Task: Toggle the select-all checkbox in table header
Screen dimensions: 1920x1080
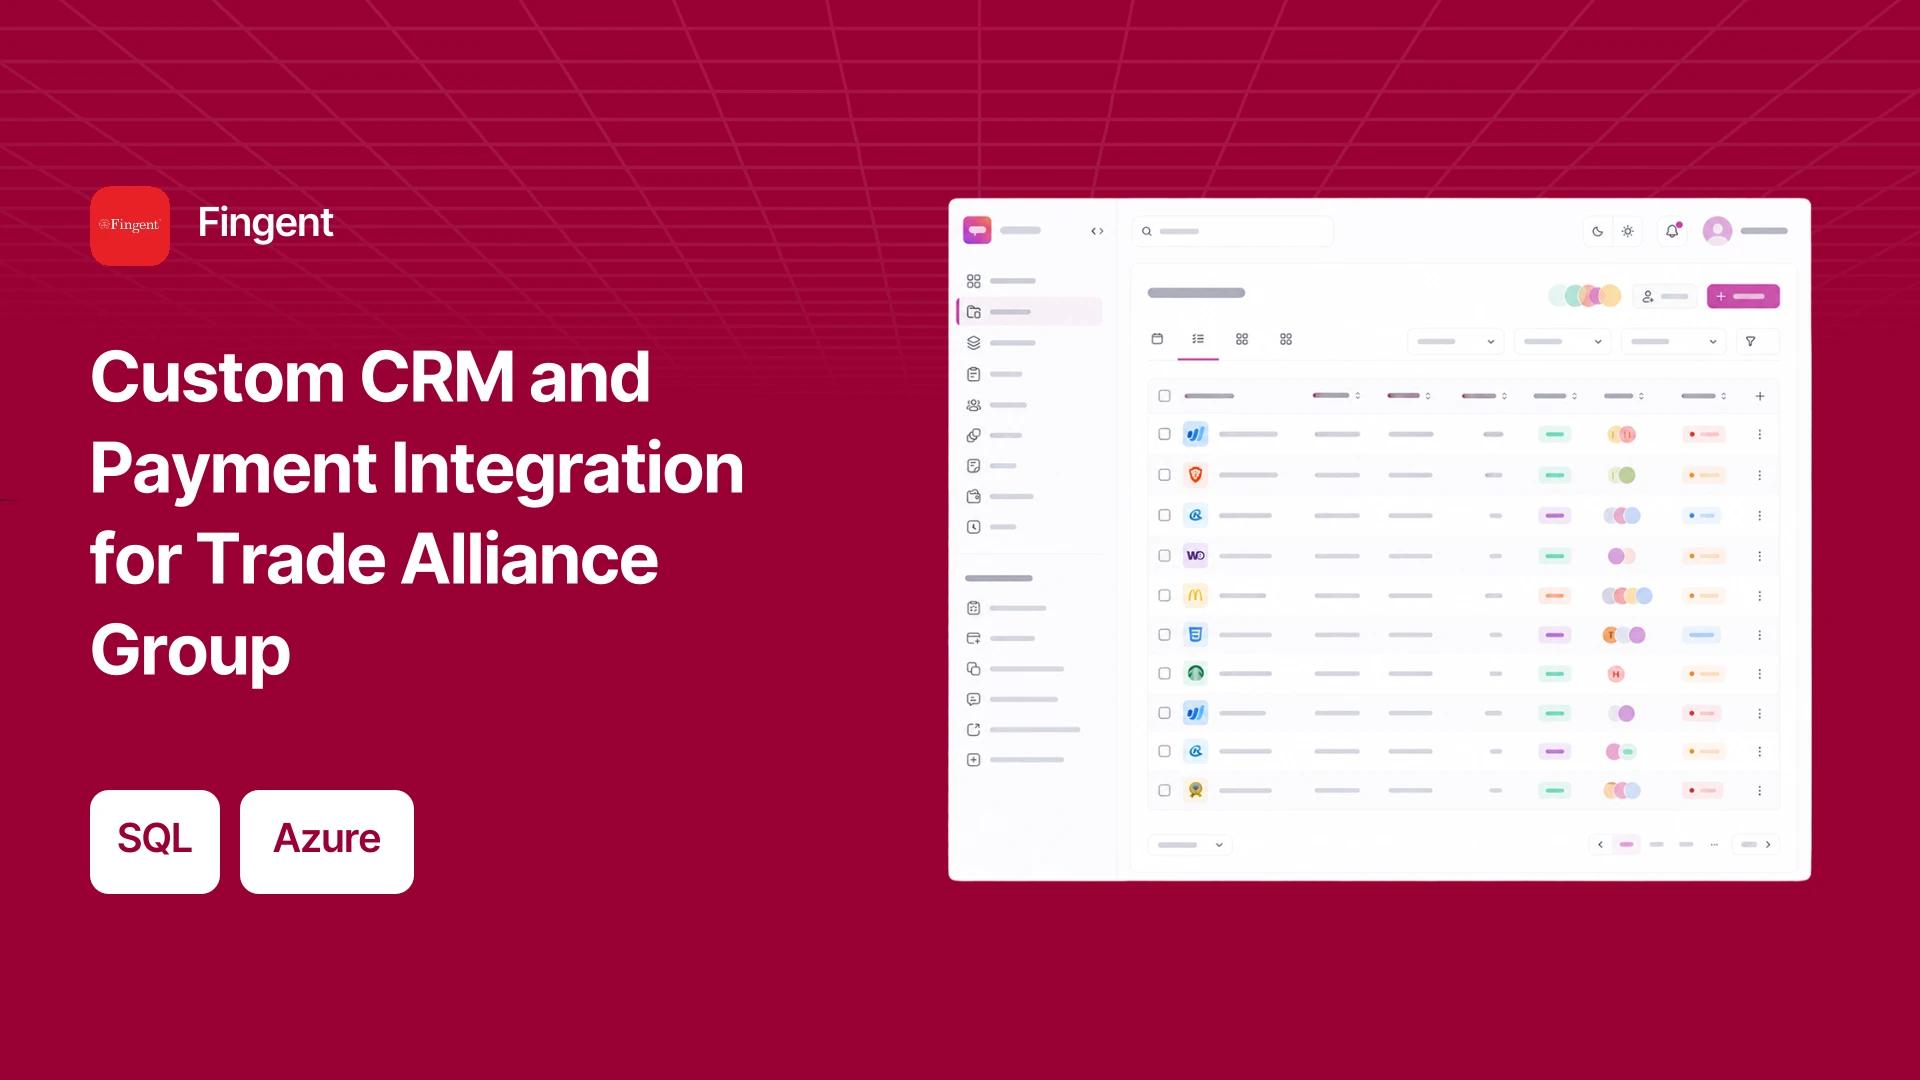Action: pos(1164,396)
